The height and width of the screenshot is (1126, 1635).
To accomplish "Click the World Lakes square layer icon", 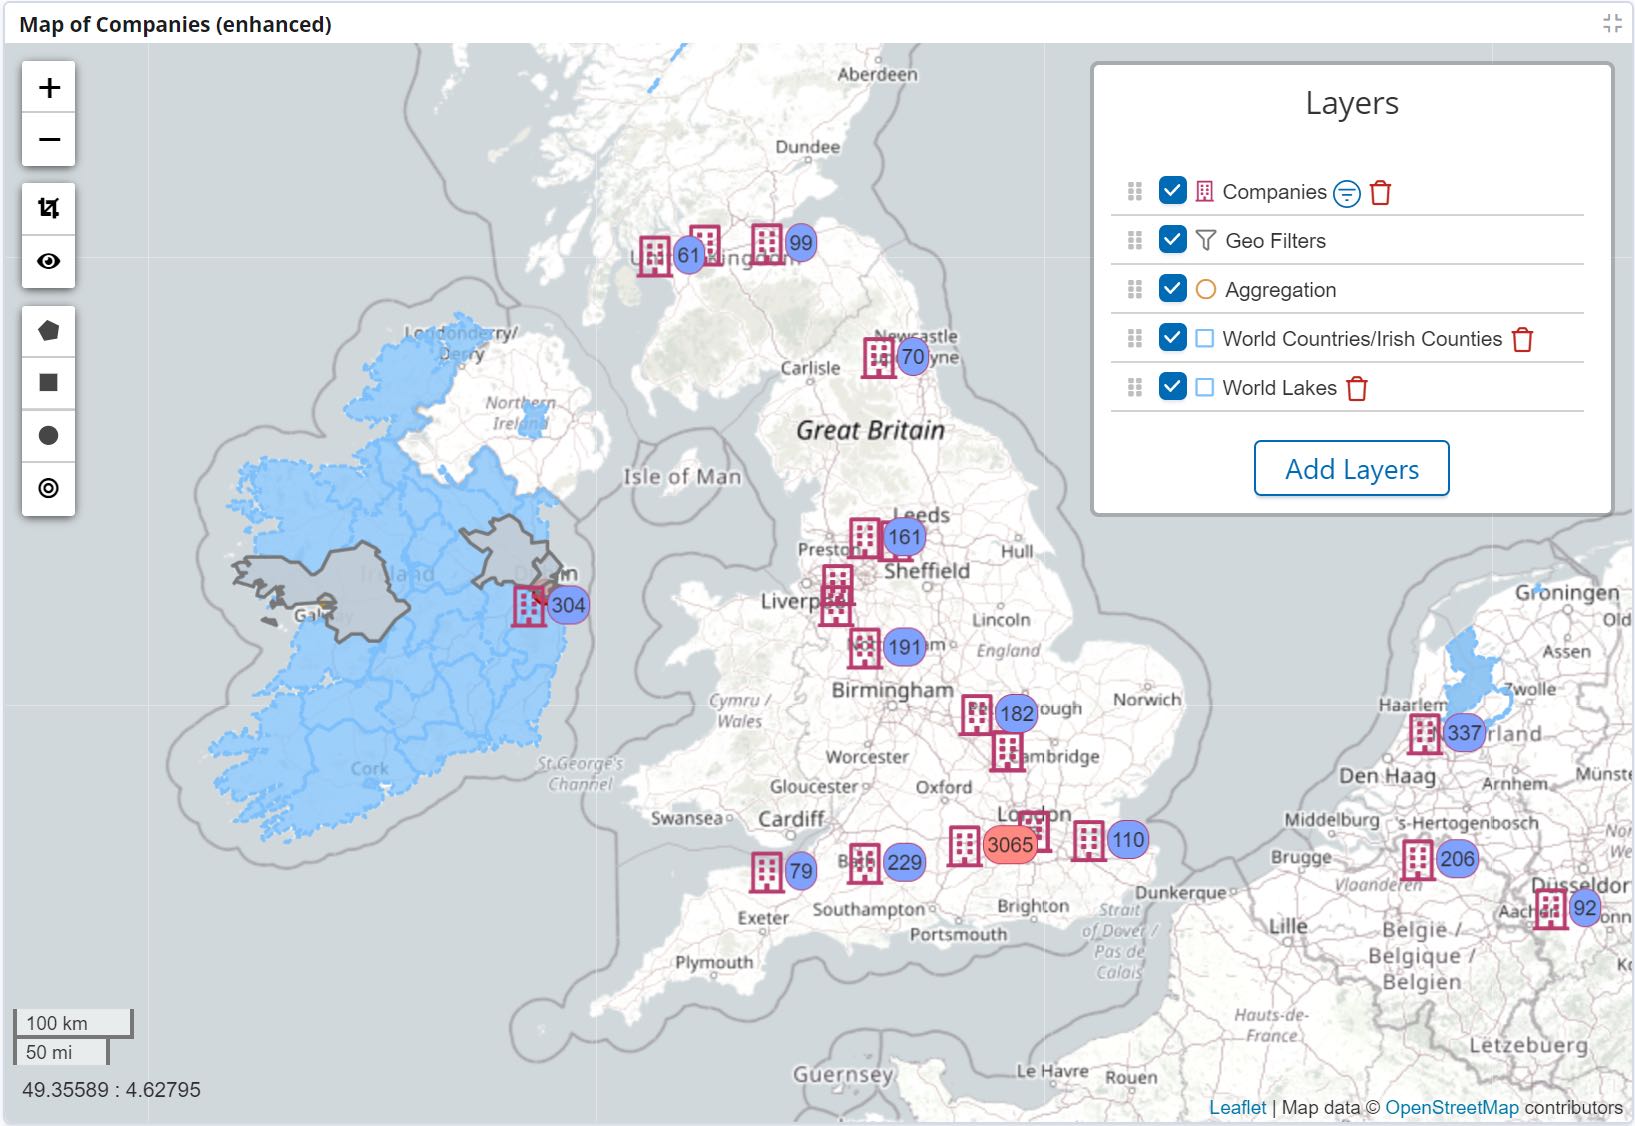I will pyautogui.click(x=1205, y=388).
